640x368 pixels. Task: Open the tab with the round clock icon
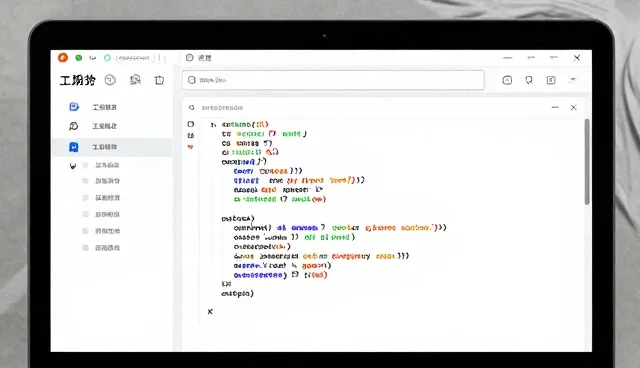point(199,58)
